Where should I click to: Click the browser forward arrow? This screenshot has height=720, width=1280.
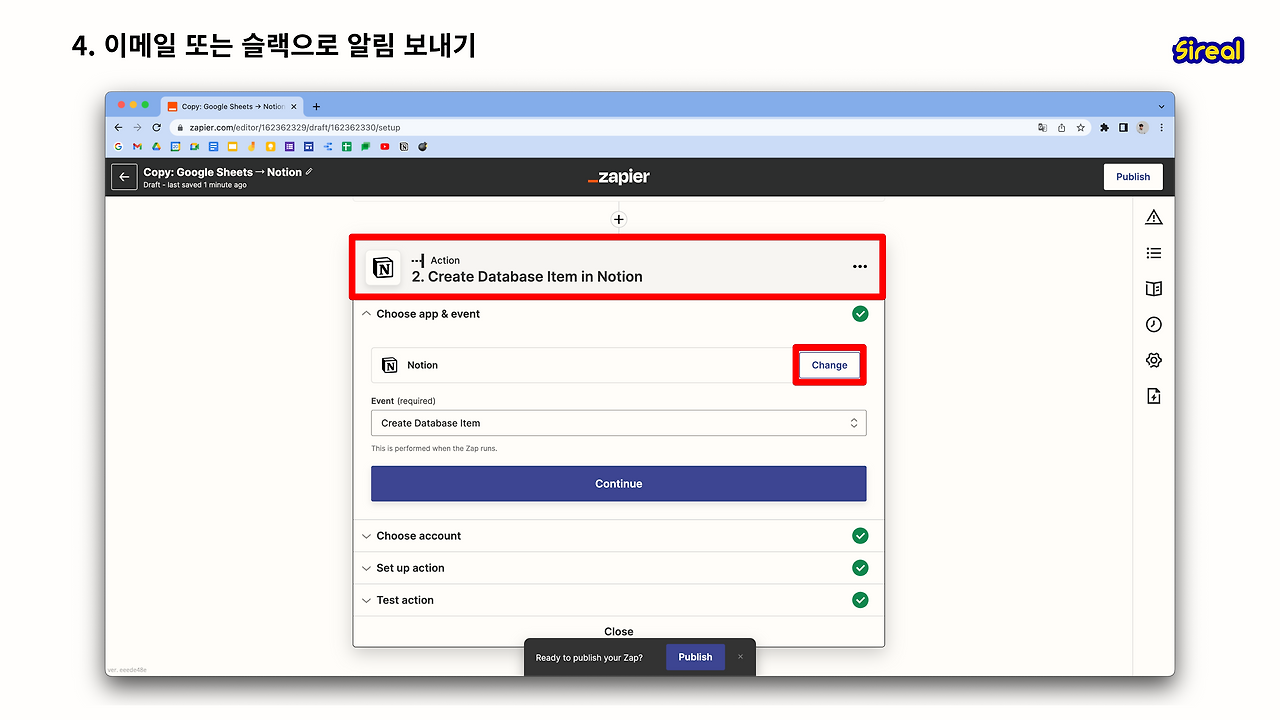click(137, 128)
